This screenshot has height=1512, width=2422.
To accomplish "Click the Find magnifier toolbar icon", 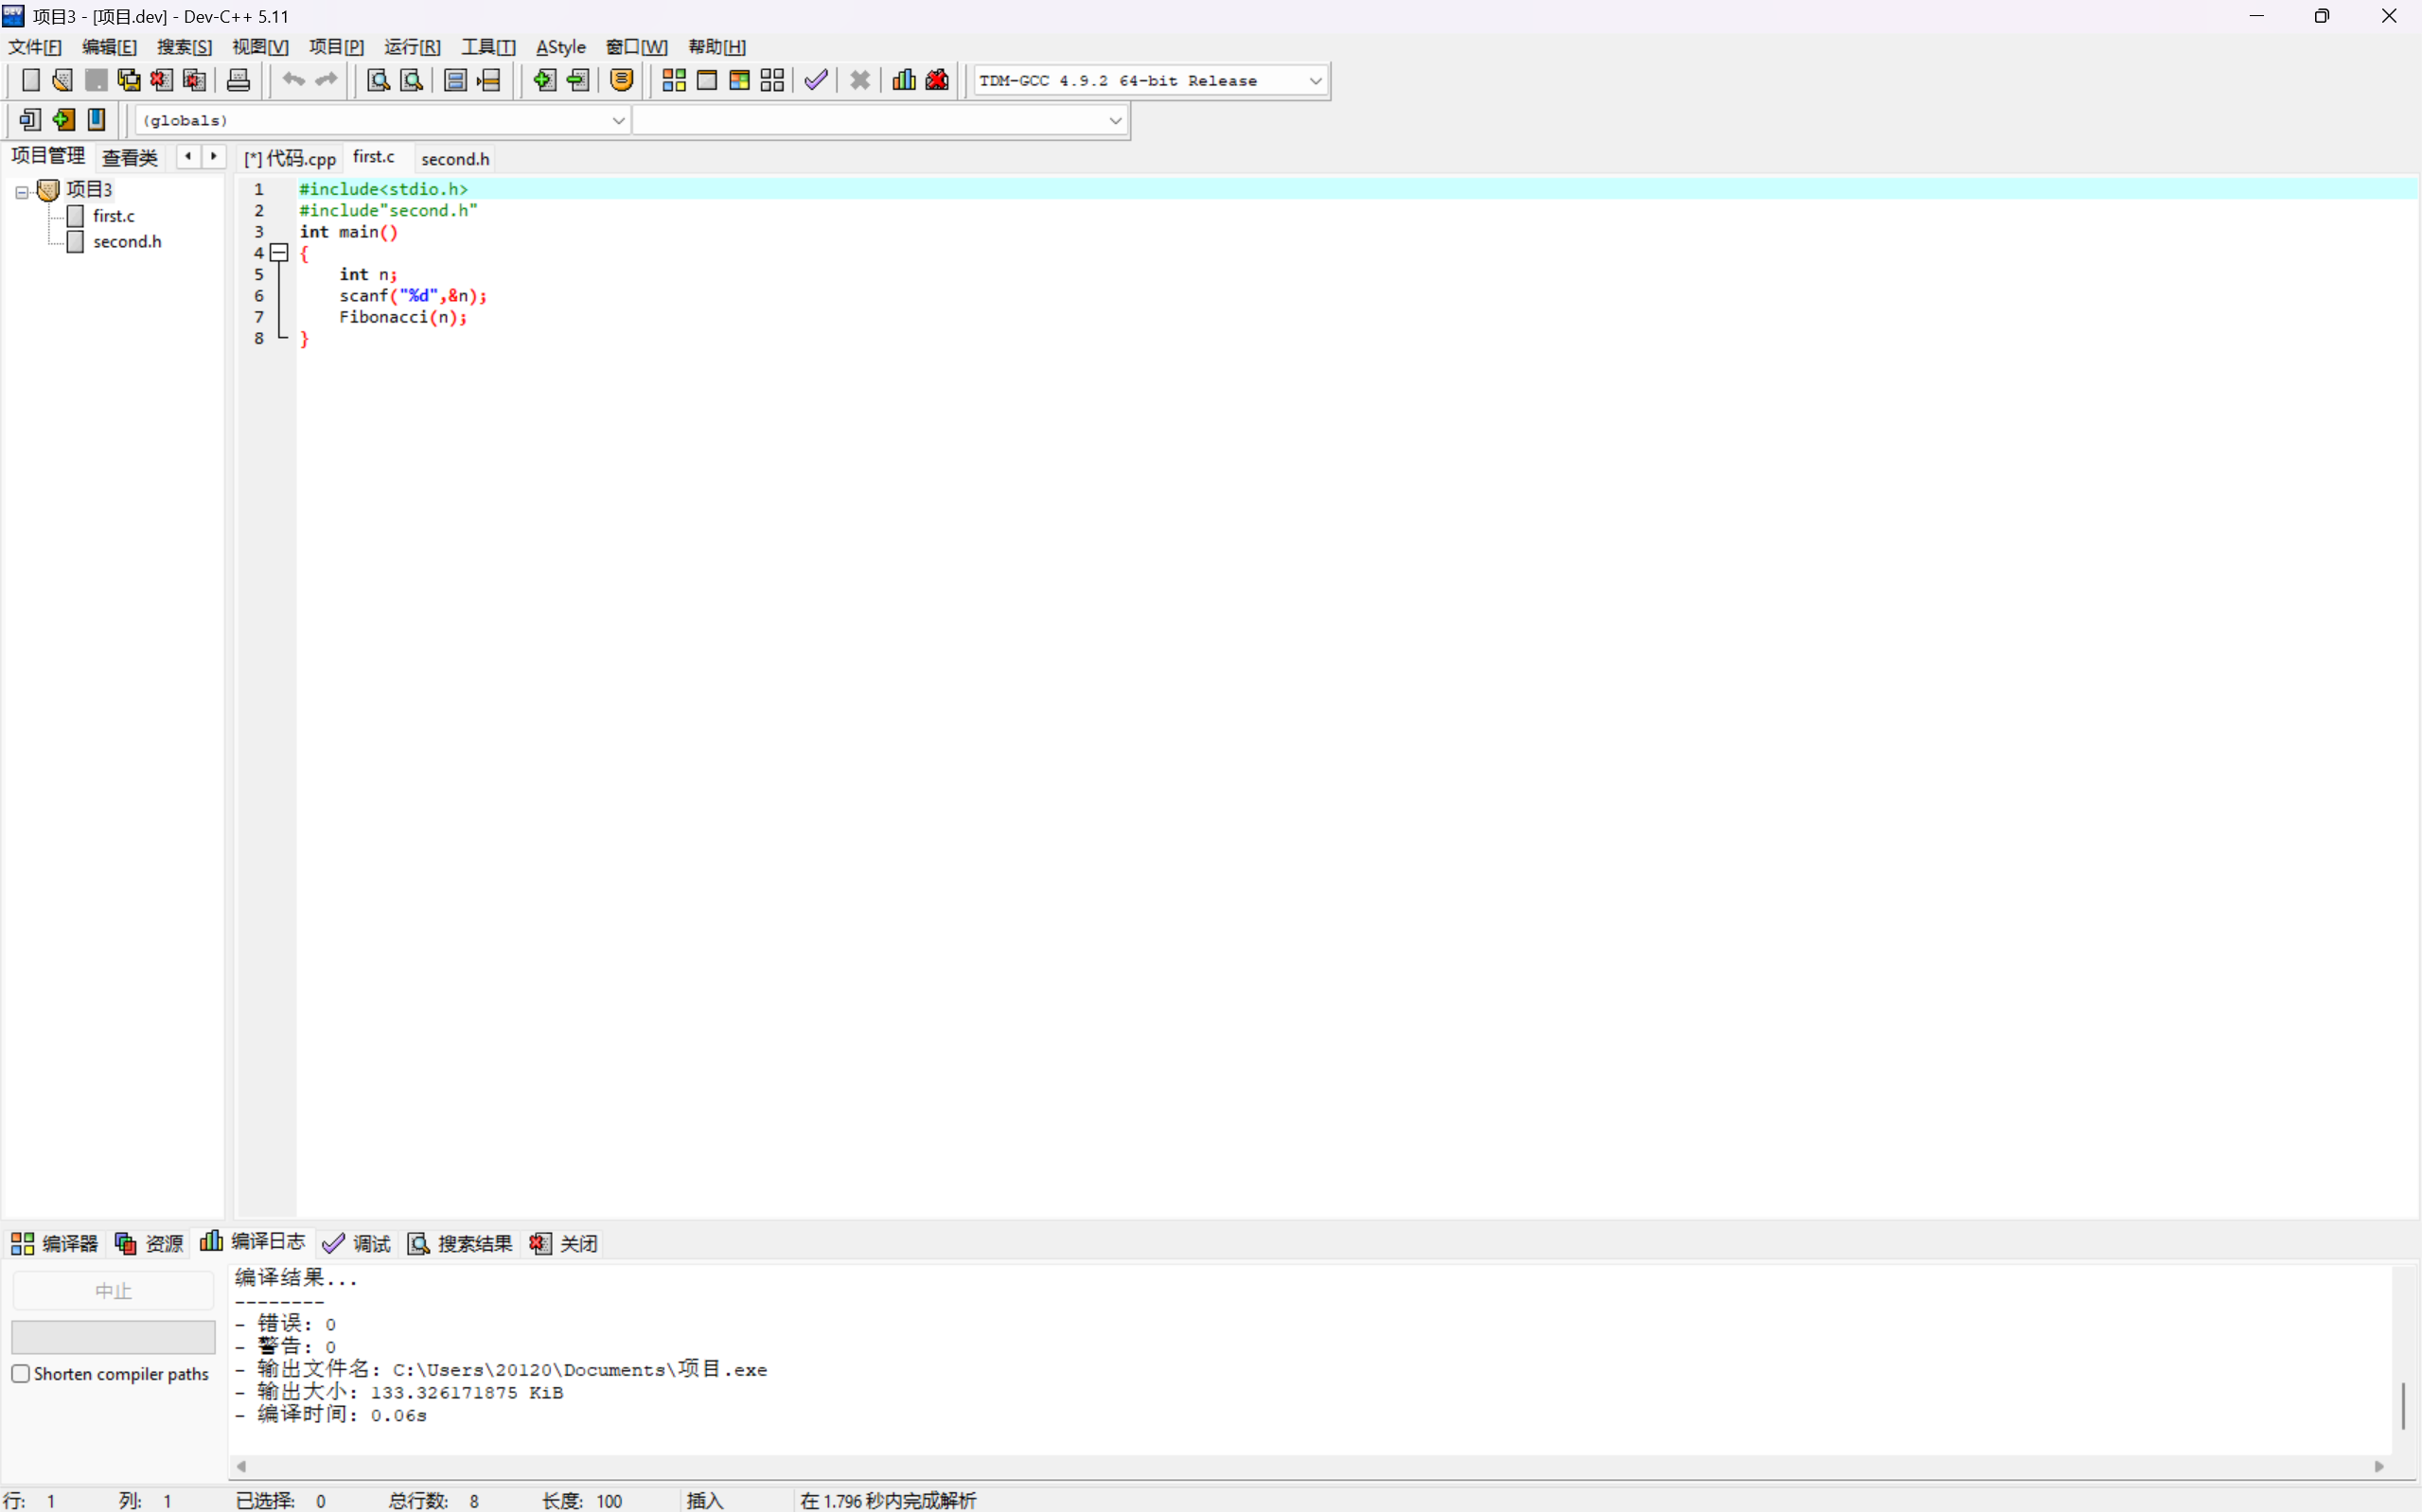I will coord(378,80).
